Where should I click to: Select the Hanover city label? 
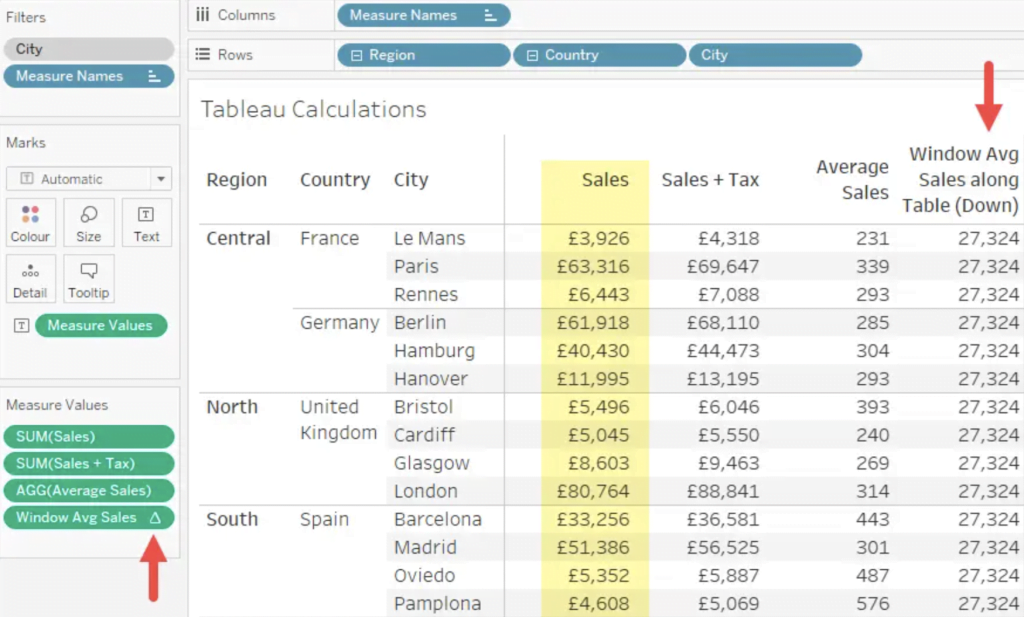(430, 379)
